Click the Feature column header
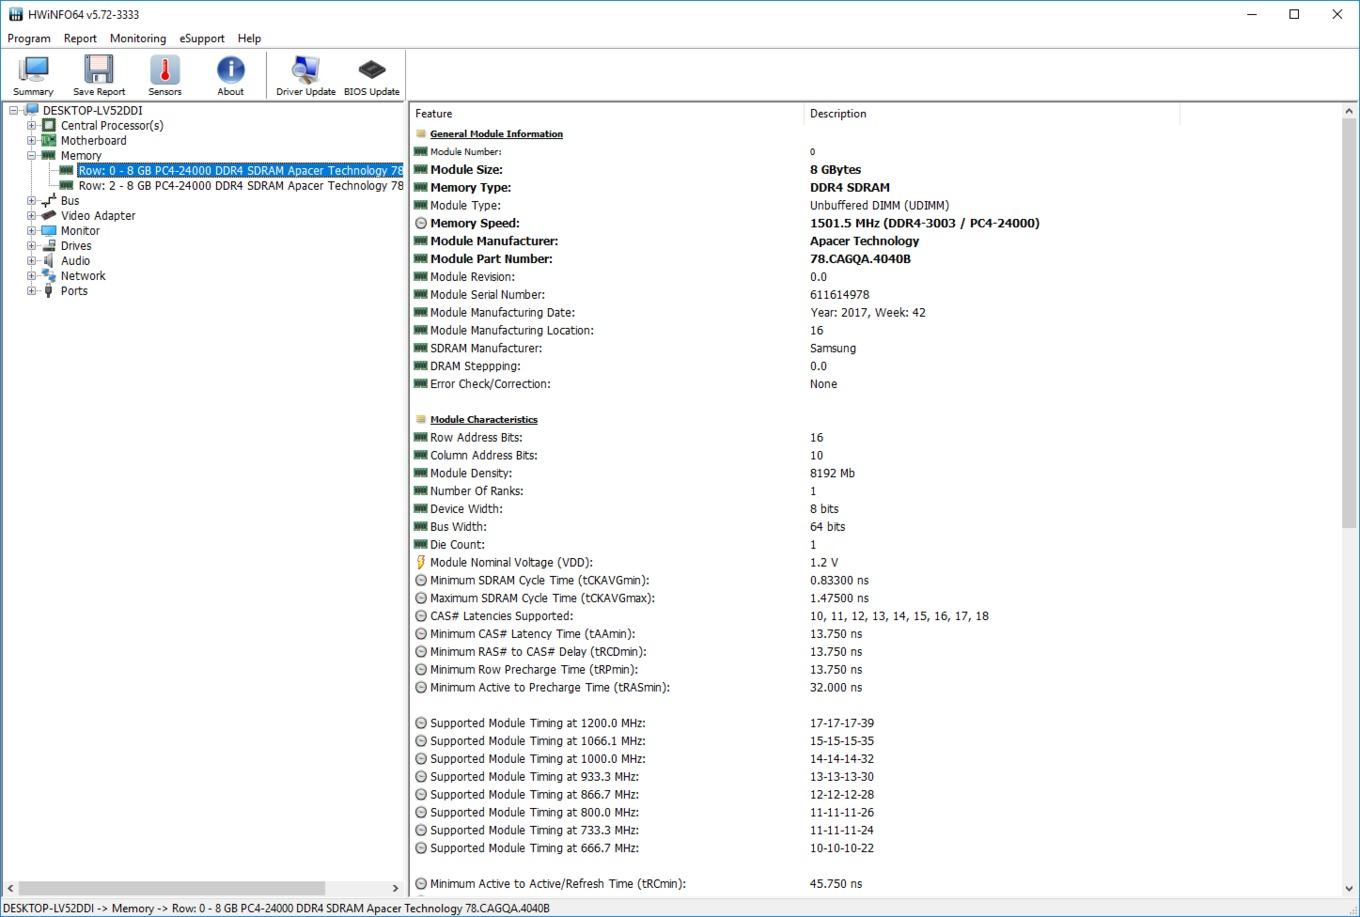Image resolution: width=1360 pixels, height=917 pixels. click(x=606, y=114)
